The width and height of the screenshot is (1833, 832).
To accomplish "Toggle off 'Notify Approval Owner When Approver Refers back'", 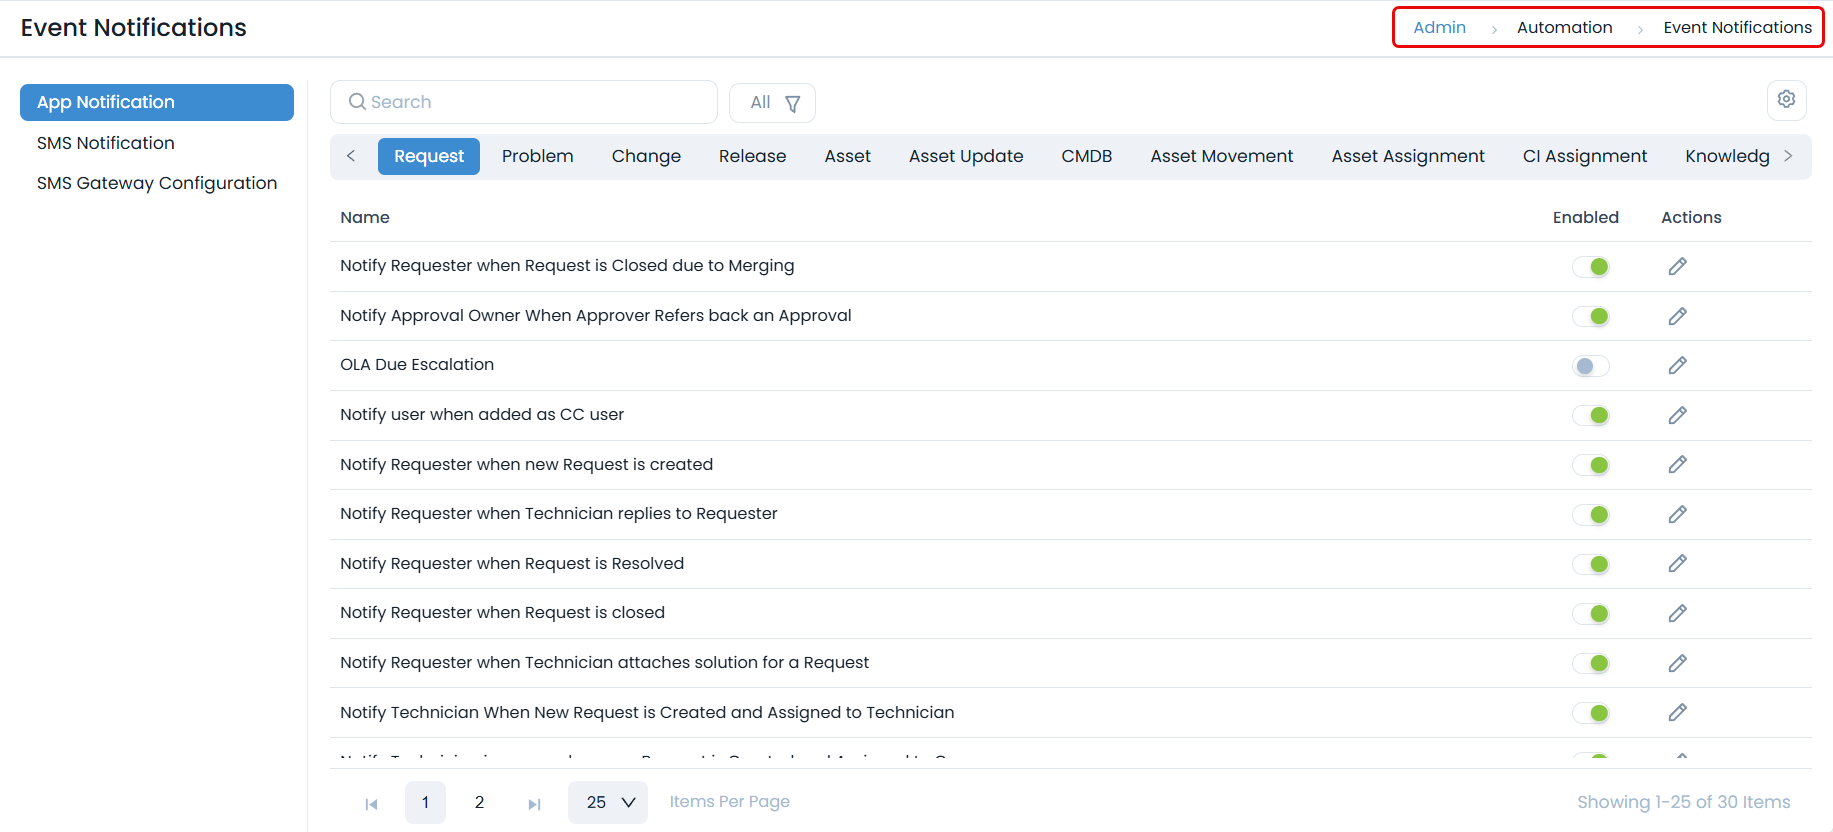I will pos(1591,316).
